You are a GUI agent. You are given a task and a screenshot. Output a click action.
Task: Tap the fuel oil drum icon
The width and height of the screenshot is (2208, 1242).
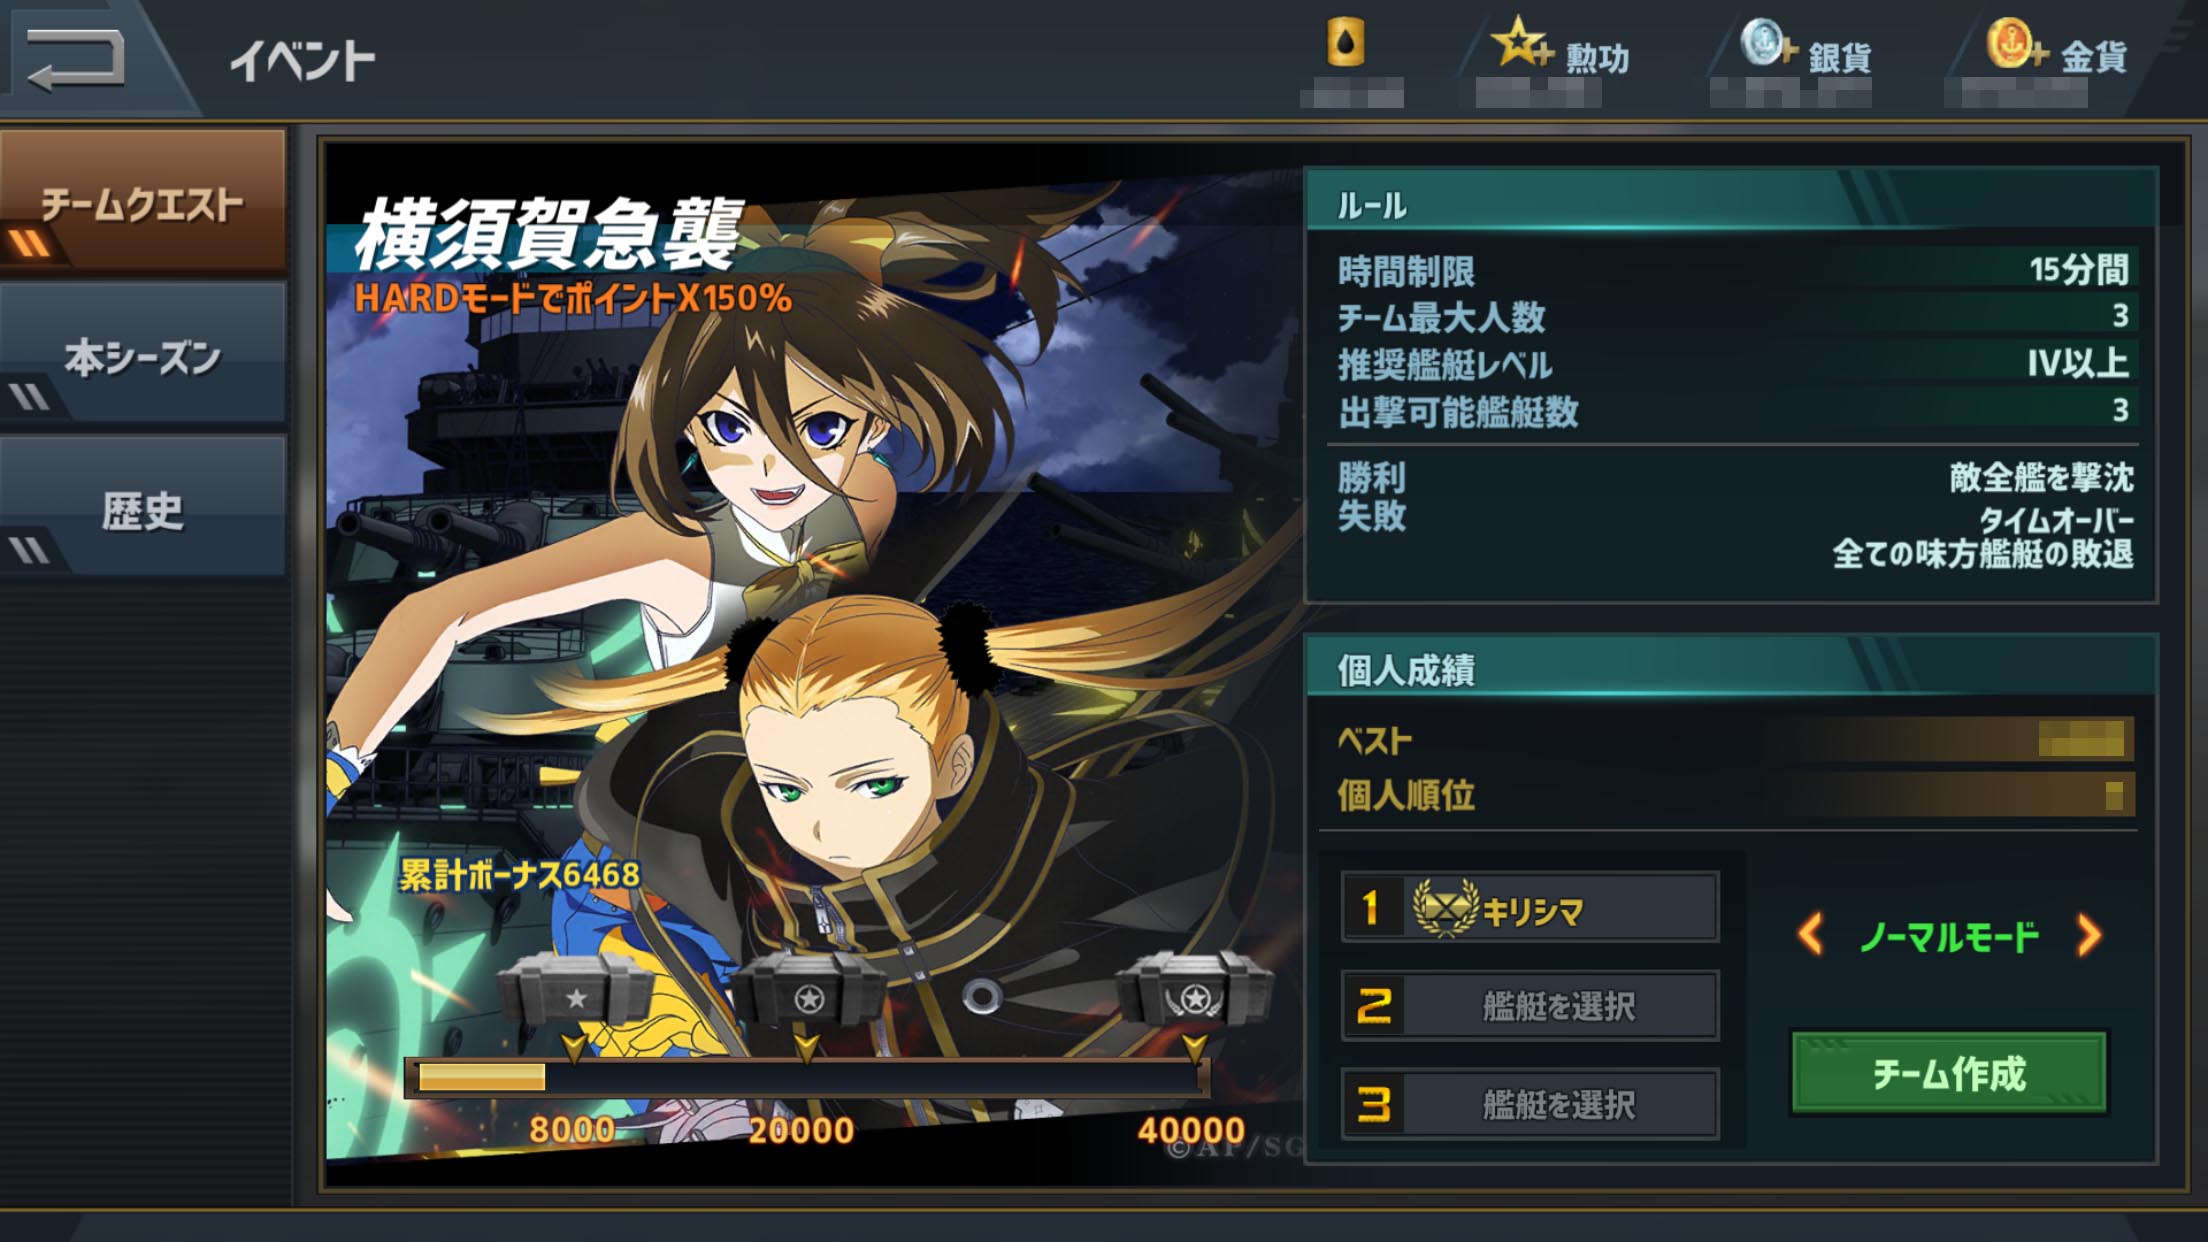(x=1345, y=43)
